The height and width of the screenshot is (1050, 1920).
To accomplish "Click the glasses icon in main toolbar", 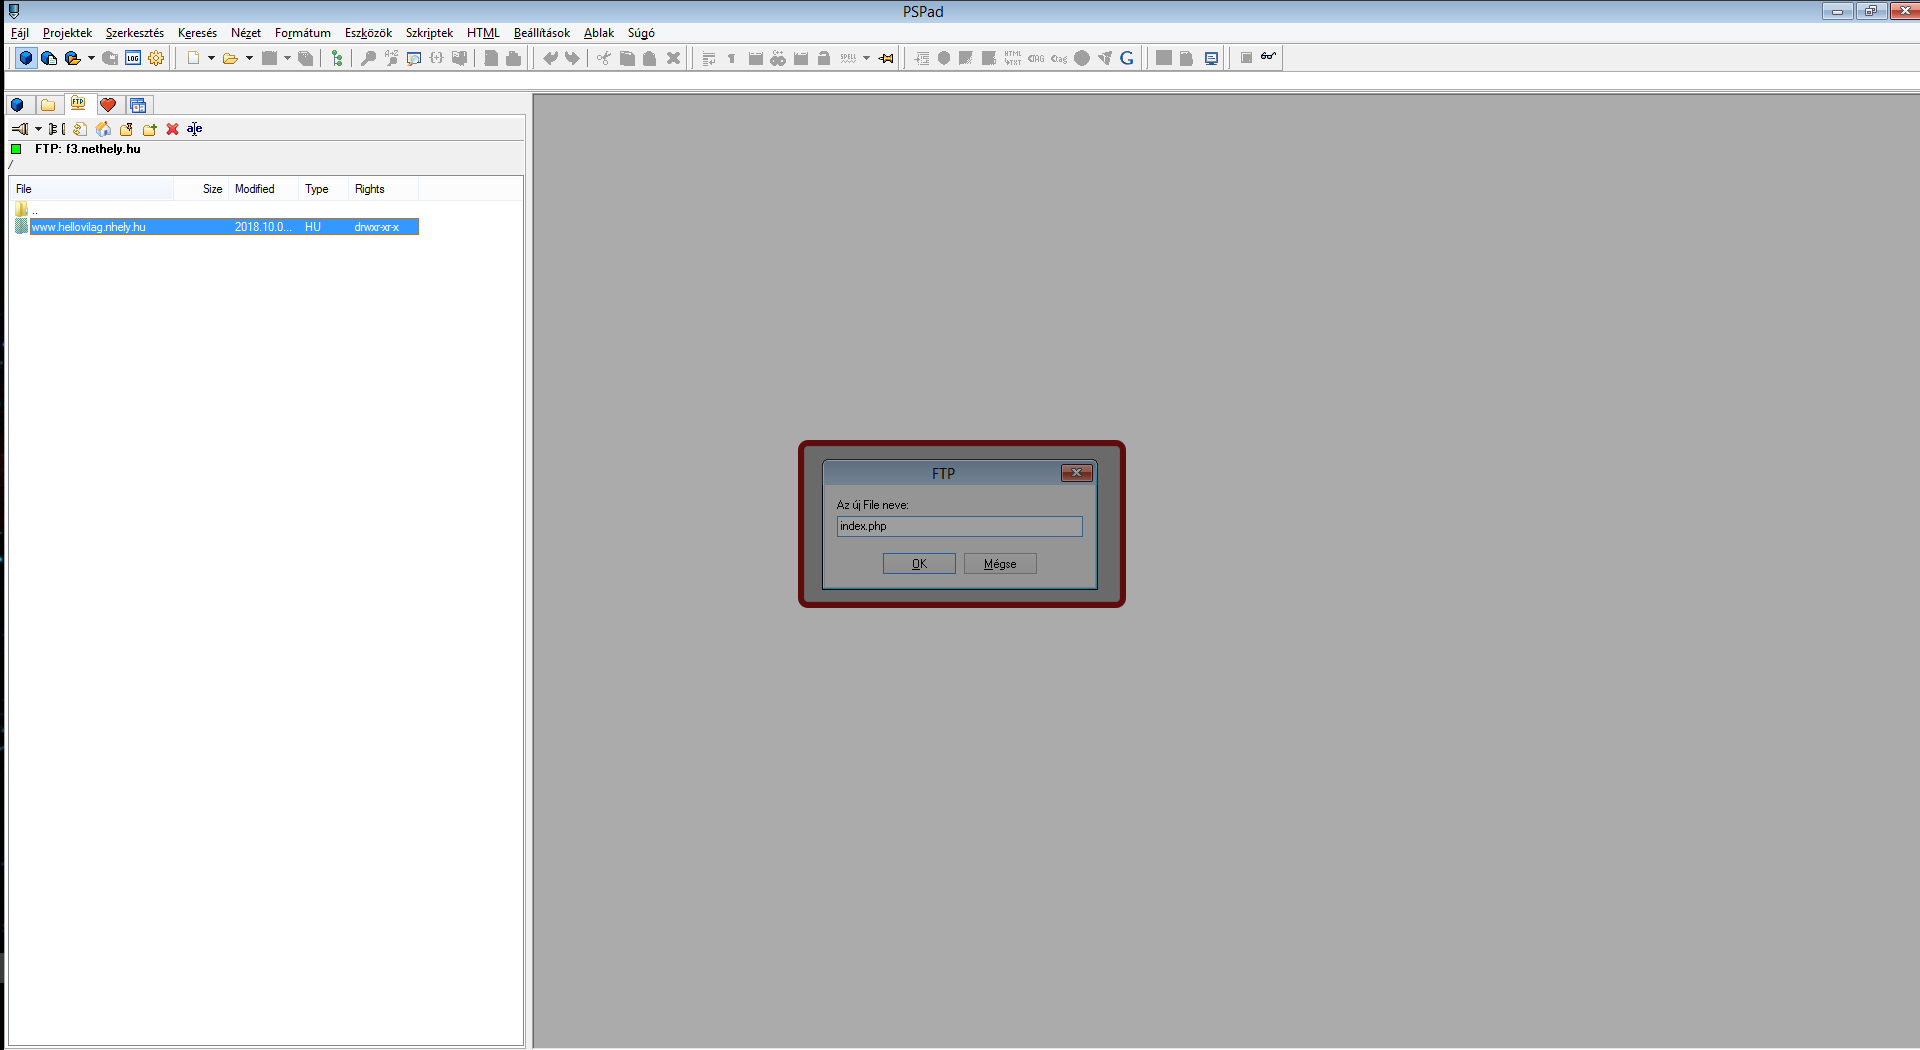I will 1268,57.
